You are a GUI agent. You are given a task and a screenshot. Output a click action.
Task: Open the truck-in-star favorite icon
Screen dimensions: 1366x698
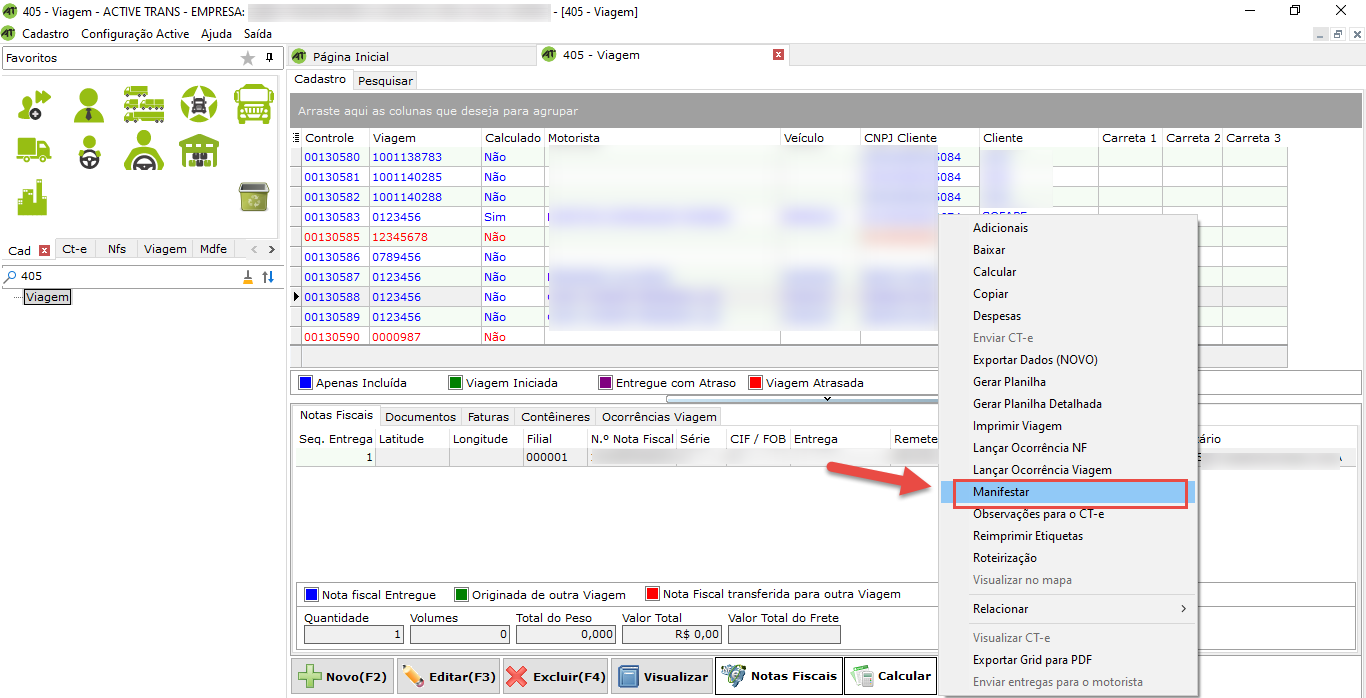[x=198, y=103]
